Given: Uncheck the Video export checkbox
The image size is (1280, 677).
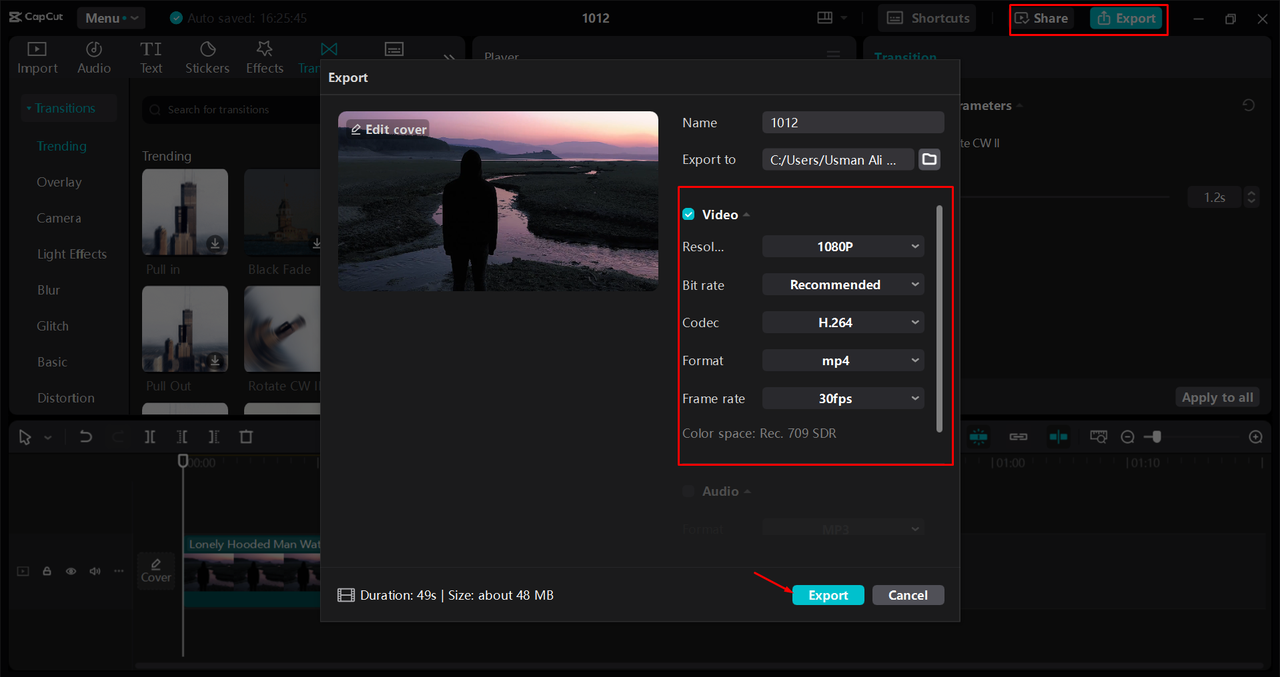Looking at the screenshot, I should [x=688, y=214].
